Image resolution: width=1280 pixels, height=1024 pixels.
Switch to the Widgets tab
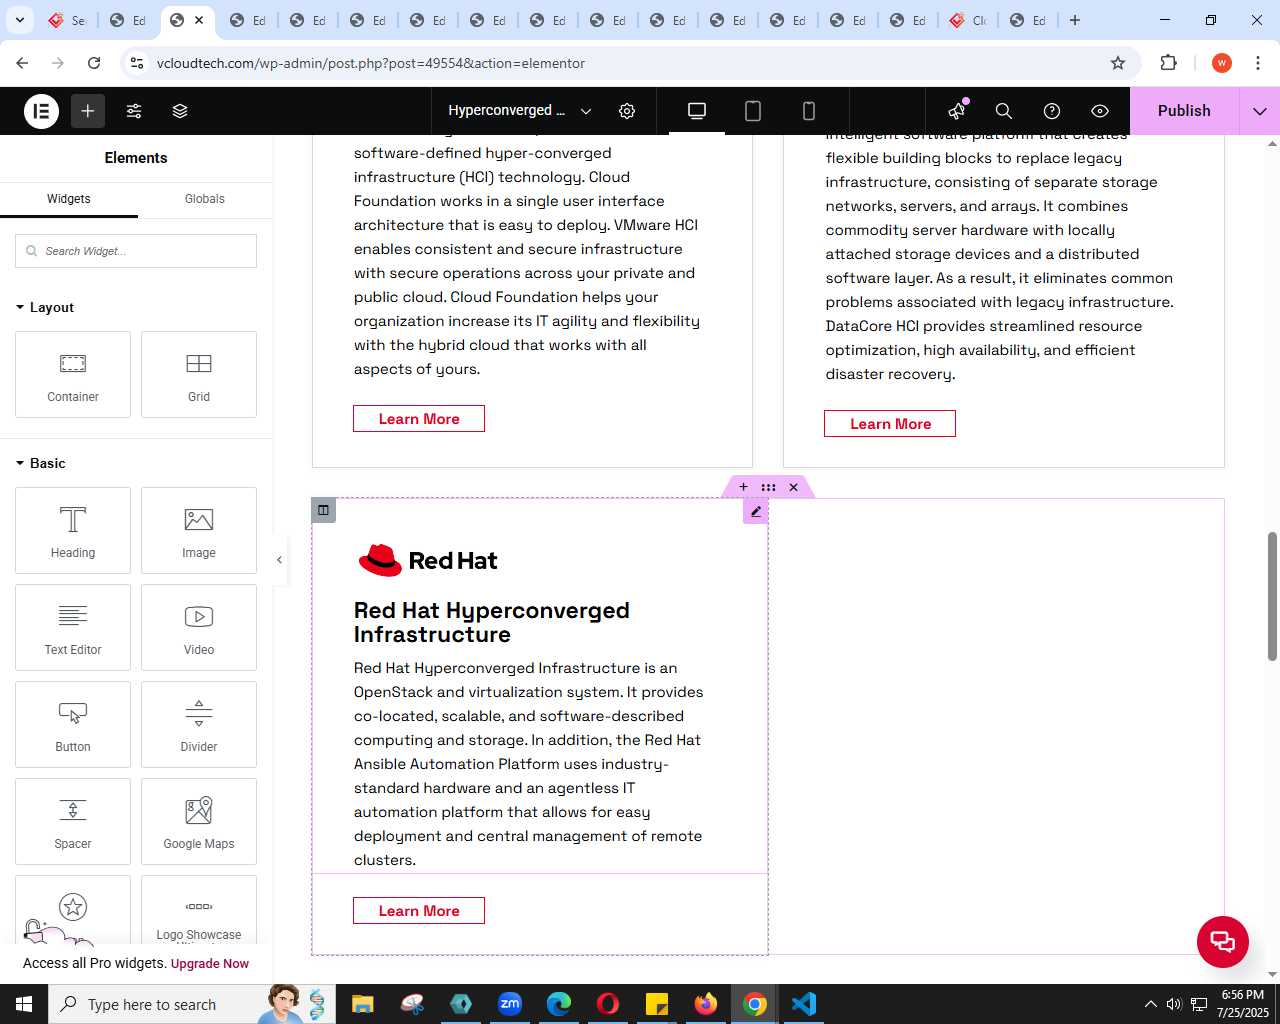pyautogui.click(x=69, y=199)
